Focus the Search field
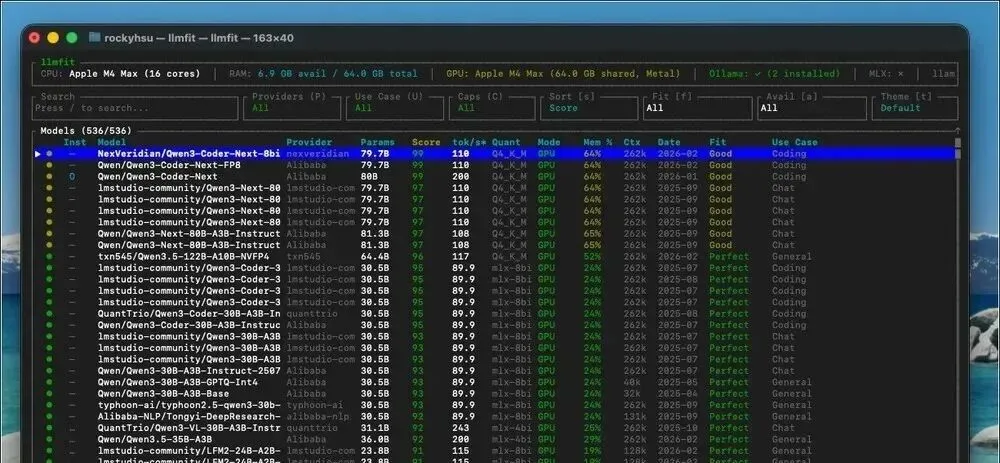 [135, 108]
